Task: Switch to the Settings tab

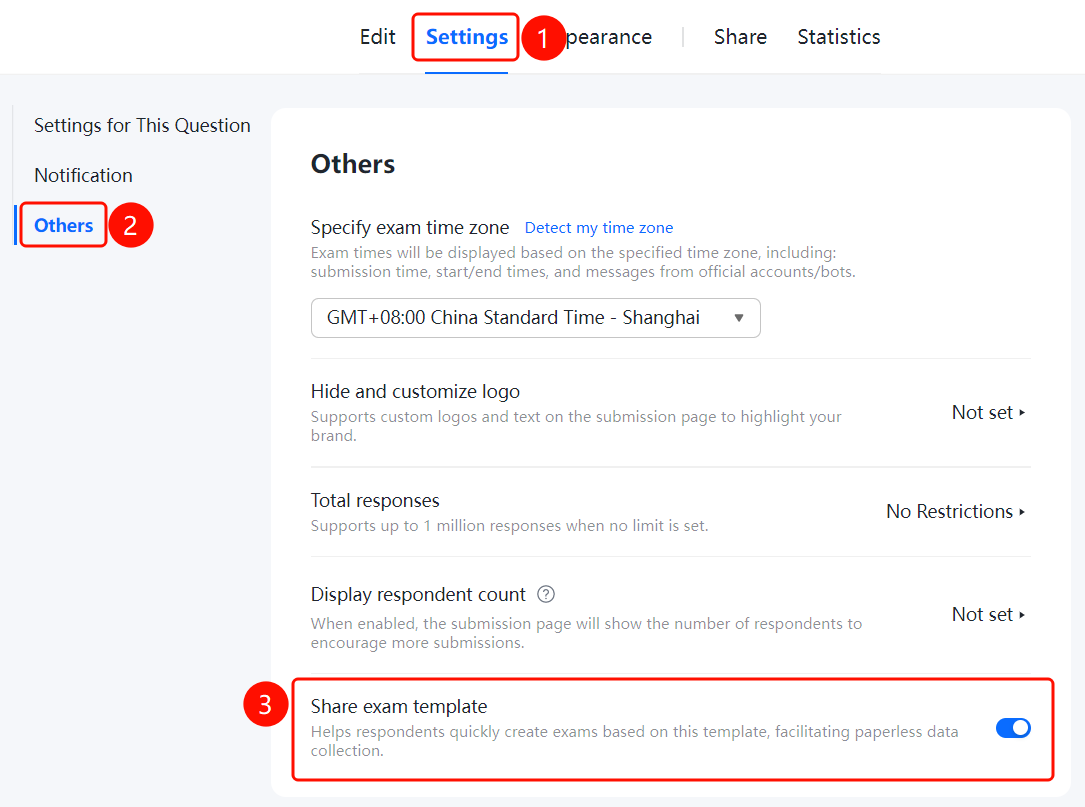Action: tap(466, 37)
